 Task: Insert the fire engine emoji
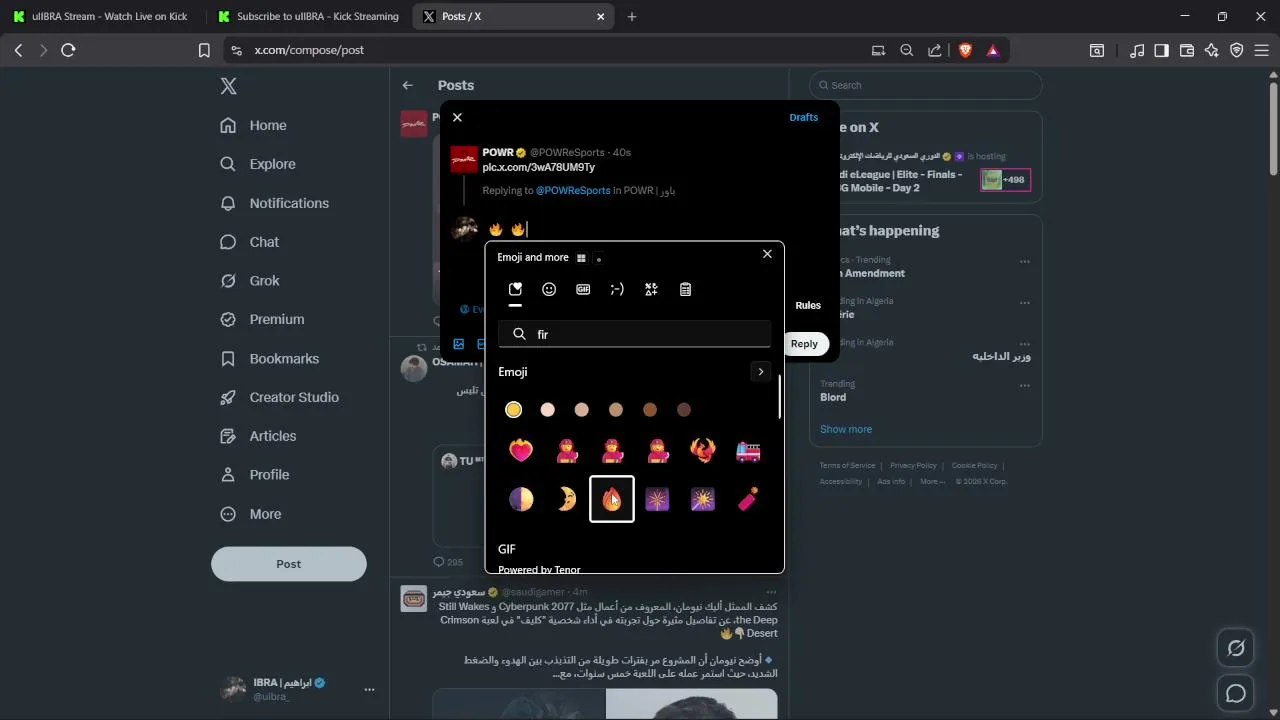coord(748,451)
